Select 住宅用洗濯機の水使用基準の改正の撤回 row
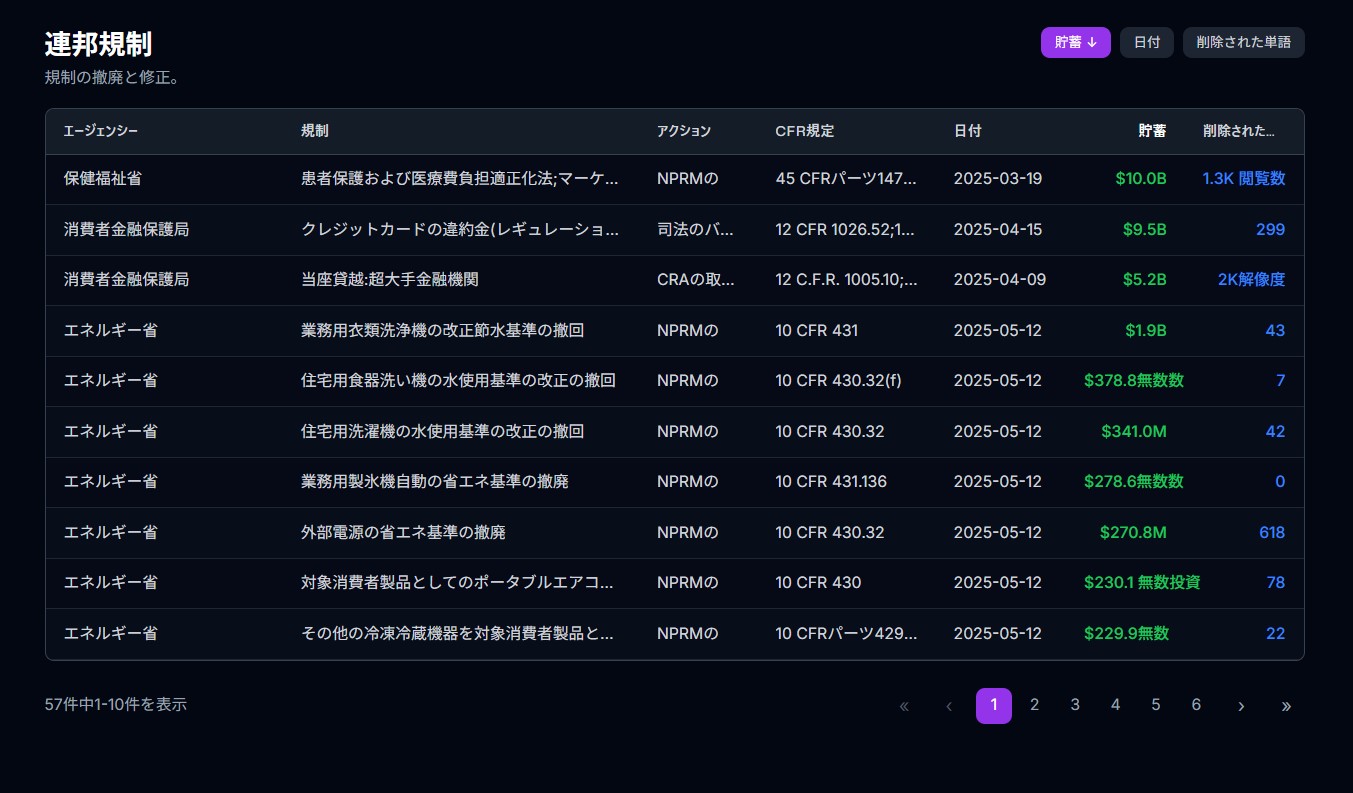This screenshot has height=793, width=1353. 675,431
